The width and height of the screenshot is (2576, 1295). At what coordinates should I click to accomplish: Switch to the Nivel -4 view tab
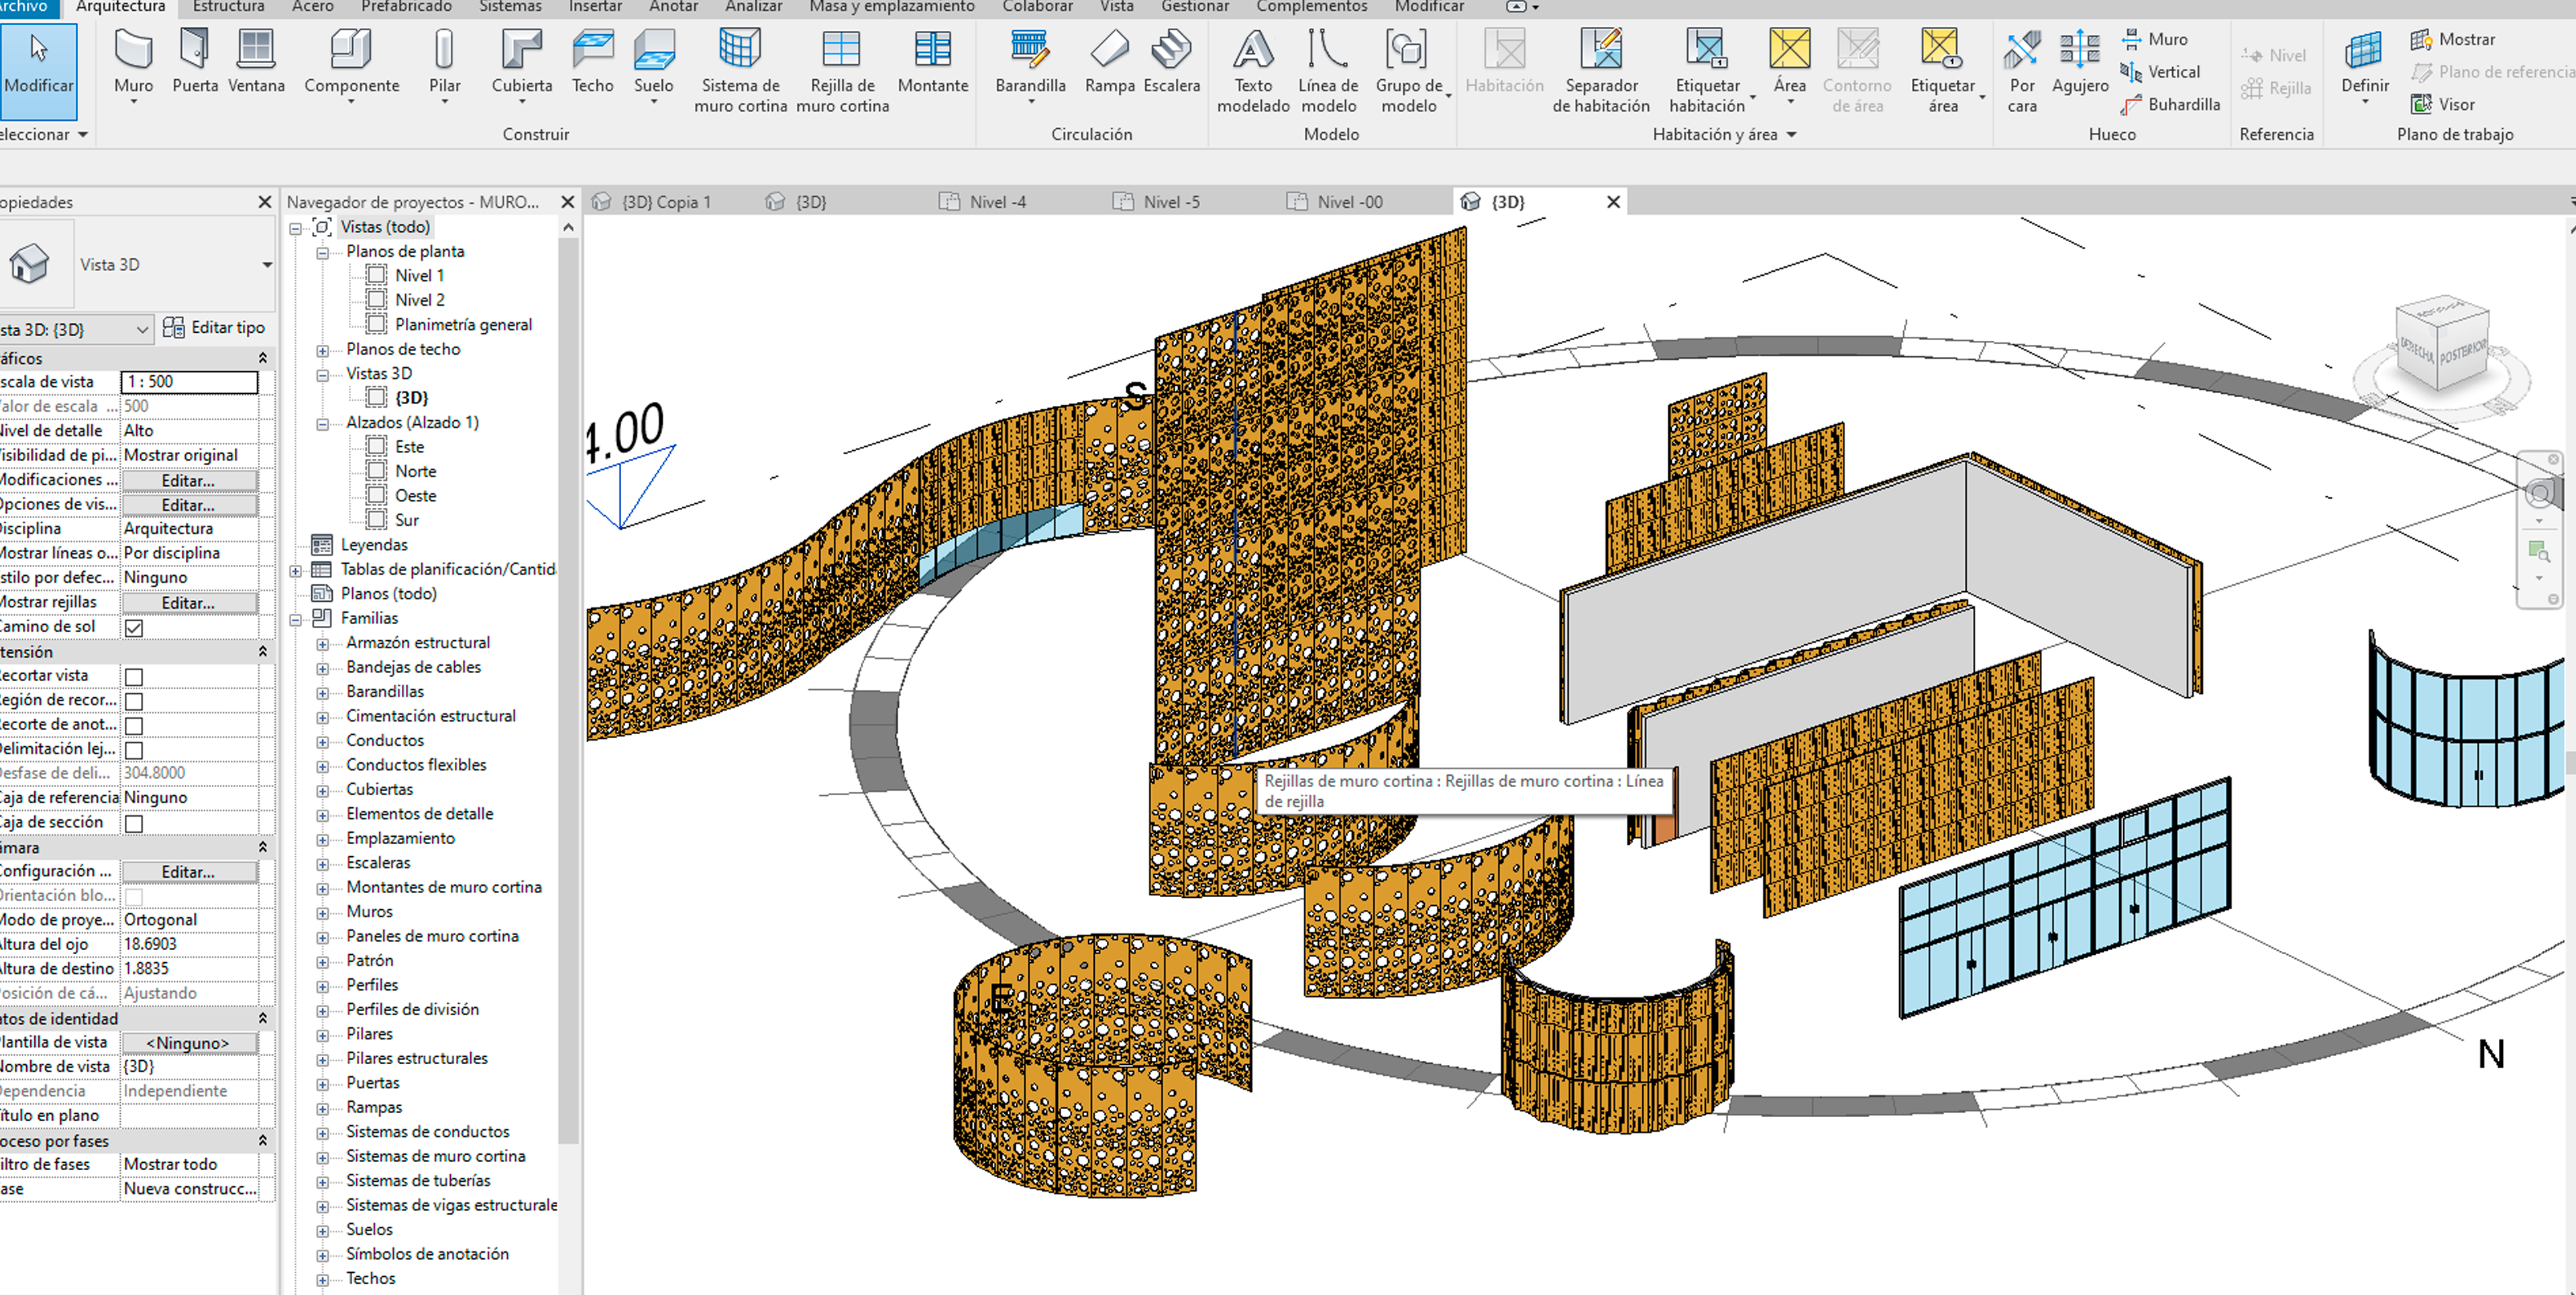pos(997,202)
